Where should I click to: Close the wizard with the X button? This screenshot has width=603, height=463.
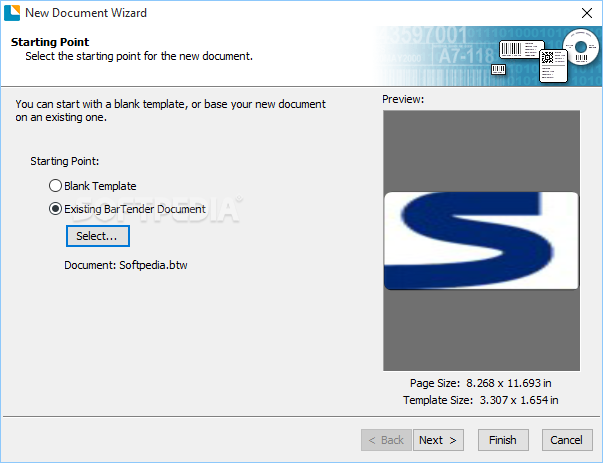tap(587, 13)
